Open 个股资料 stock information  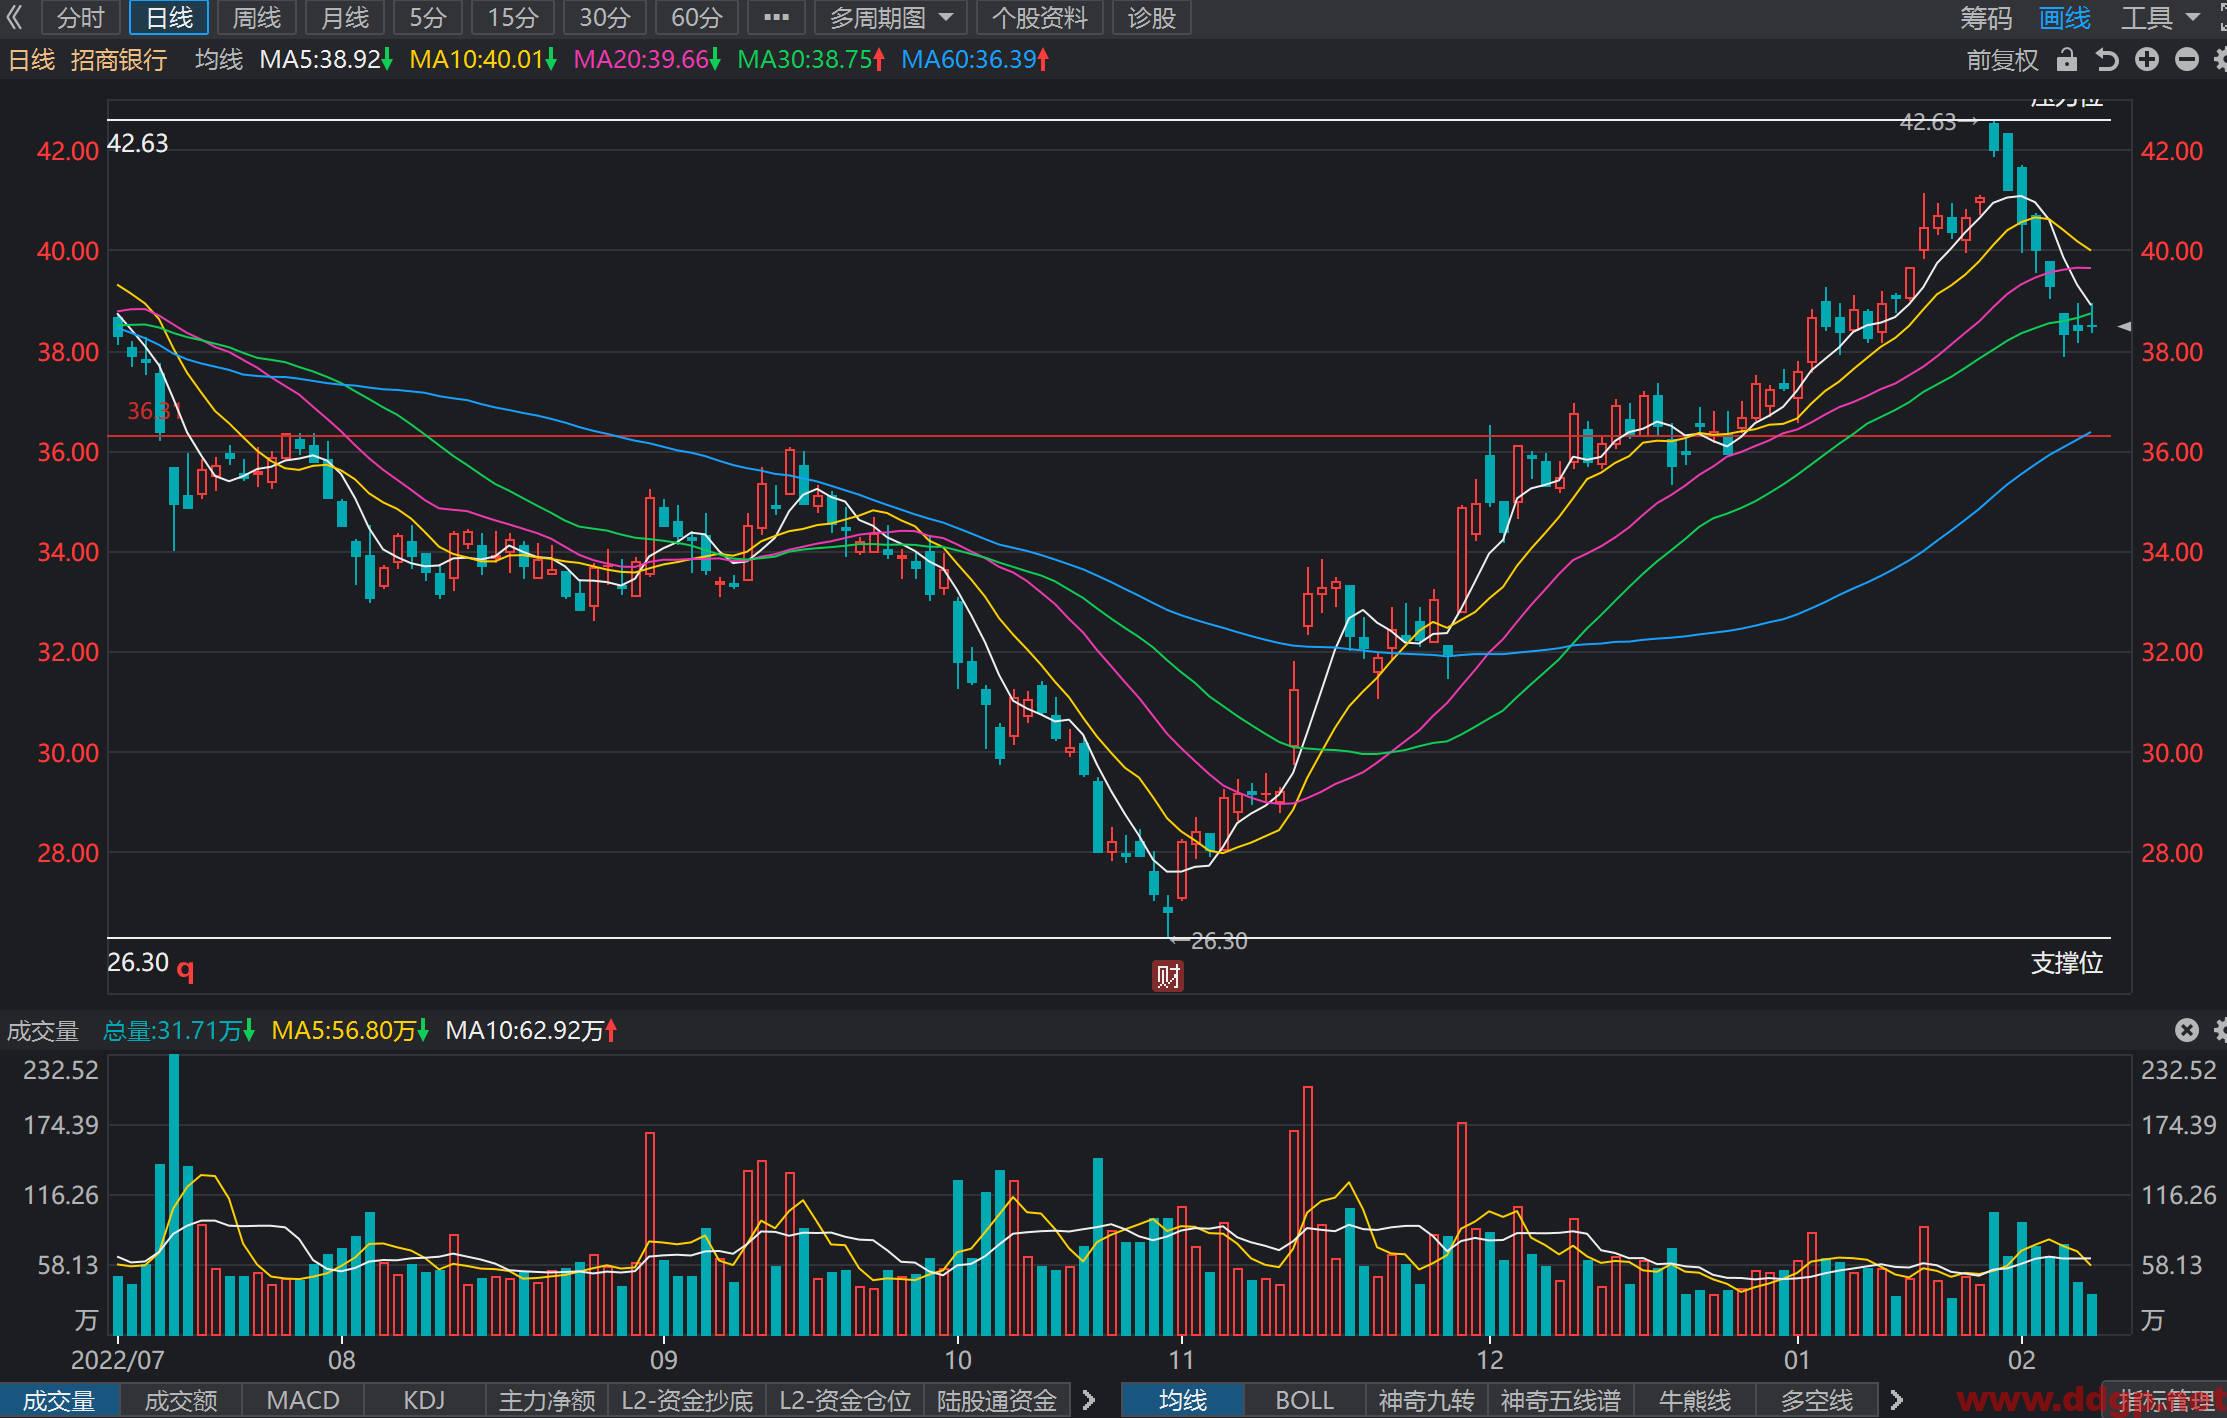1039,17
